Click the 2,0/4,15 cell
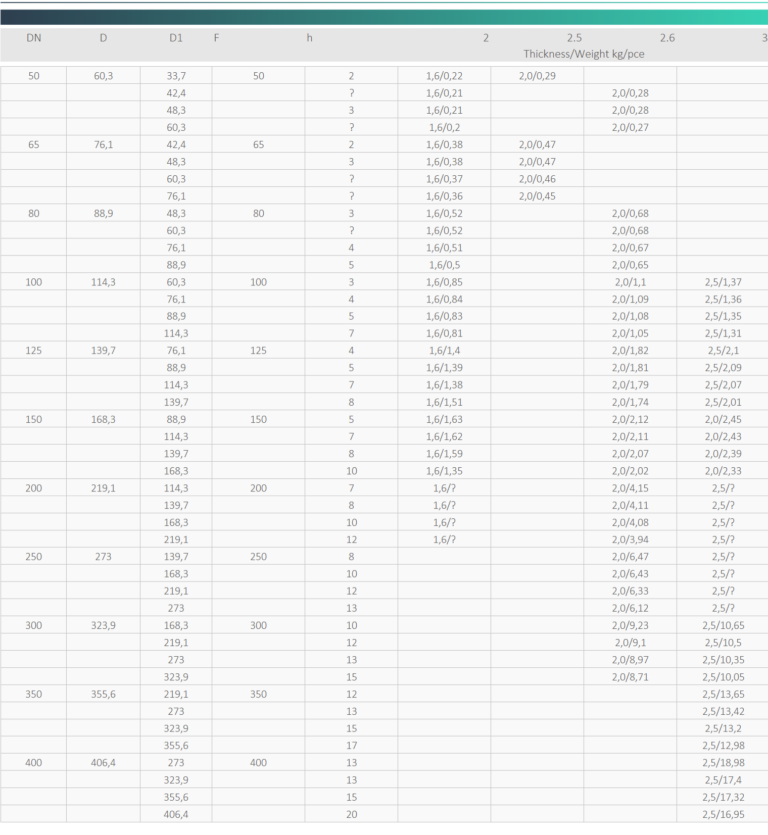 pyautogui.click(x=630, y=488)
